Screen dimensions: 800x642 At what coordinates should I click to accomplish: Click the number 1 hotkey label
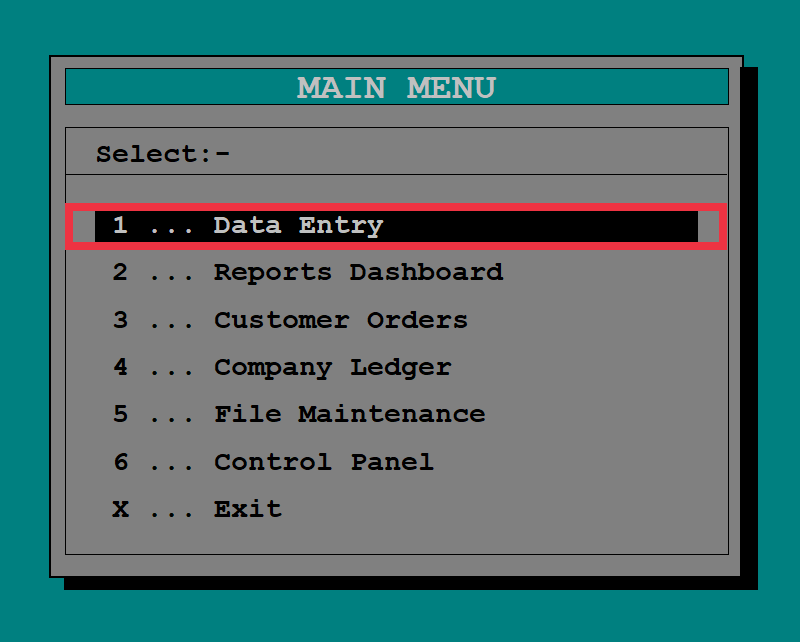[x=120, y=226]
